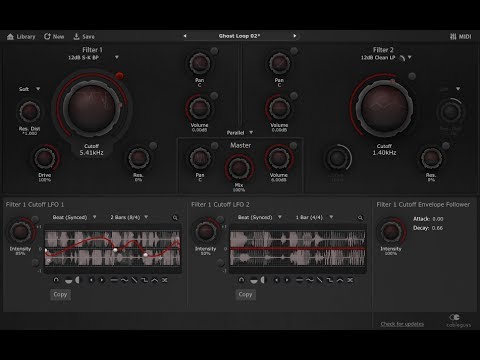Screen dimensions: 480x360
Task: Click the link icon beside Filter 2 type
Action: 402,58
